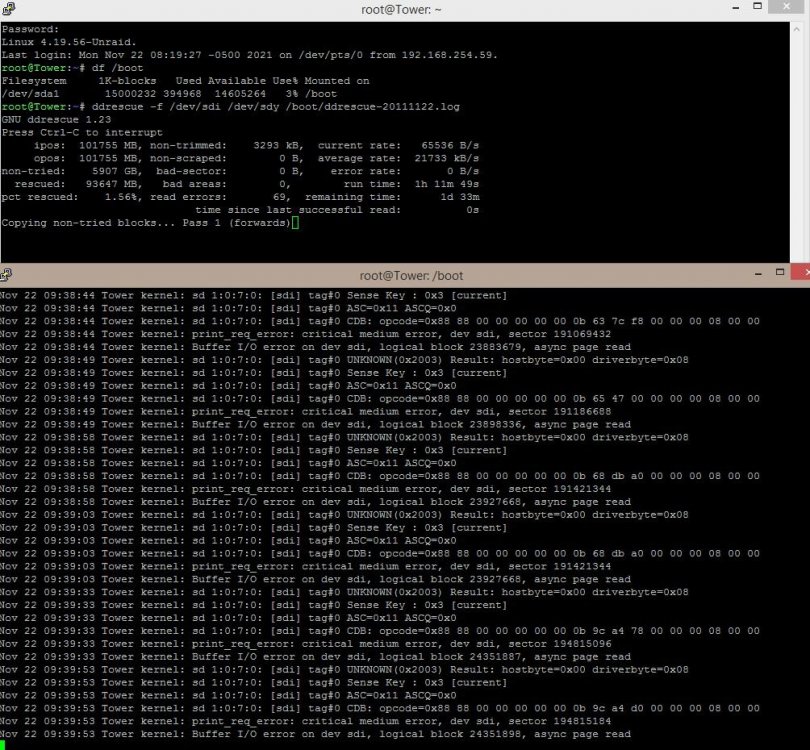
Task: Click log line with sector 194815096
Action: coord(305,644)
